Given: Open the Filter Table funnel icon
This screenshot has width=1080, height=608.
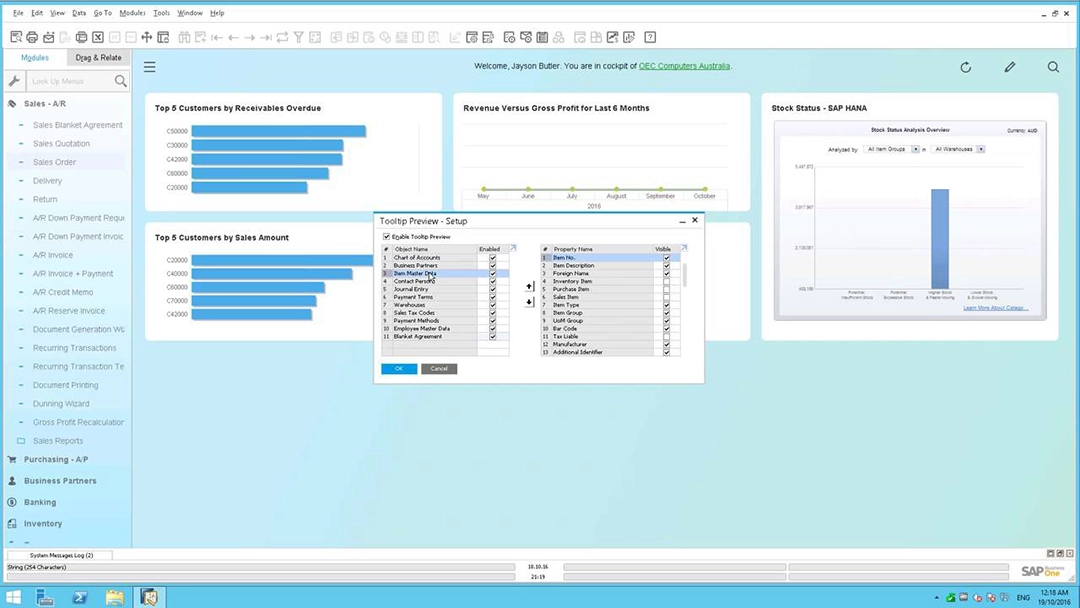Looking at the screenshot, I should tap(299, 37).
